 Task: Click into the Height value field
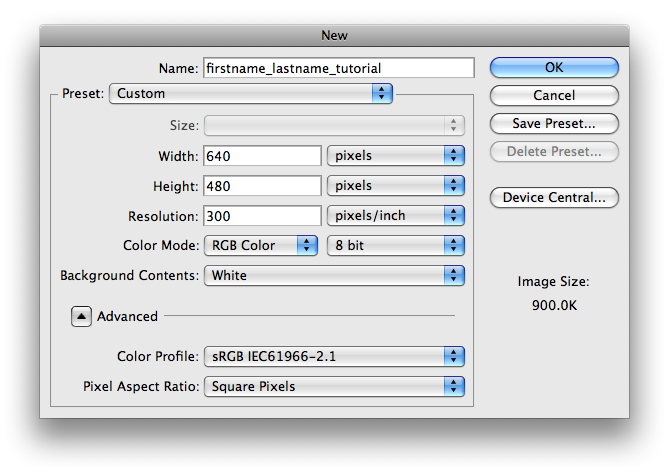coord(262,186)
